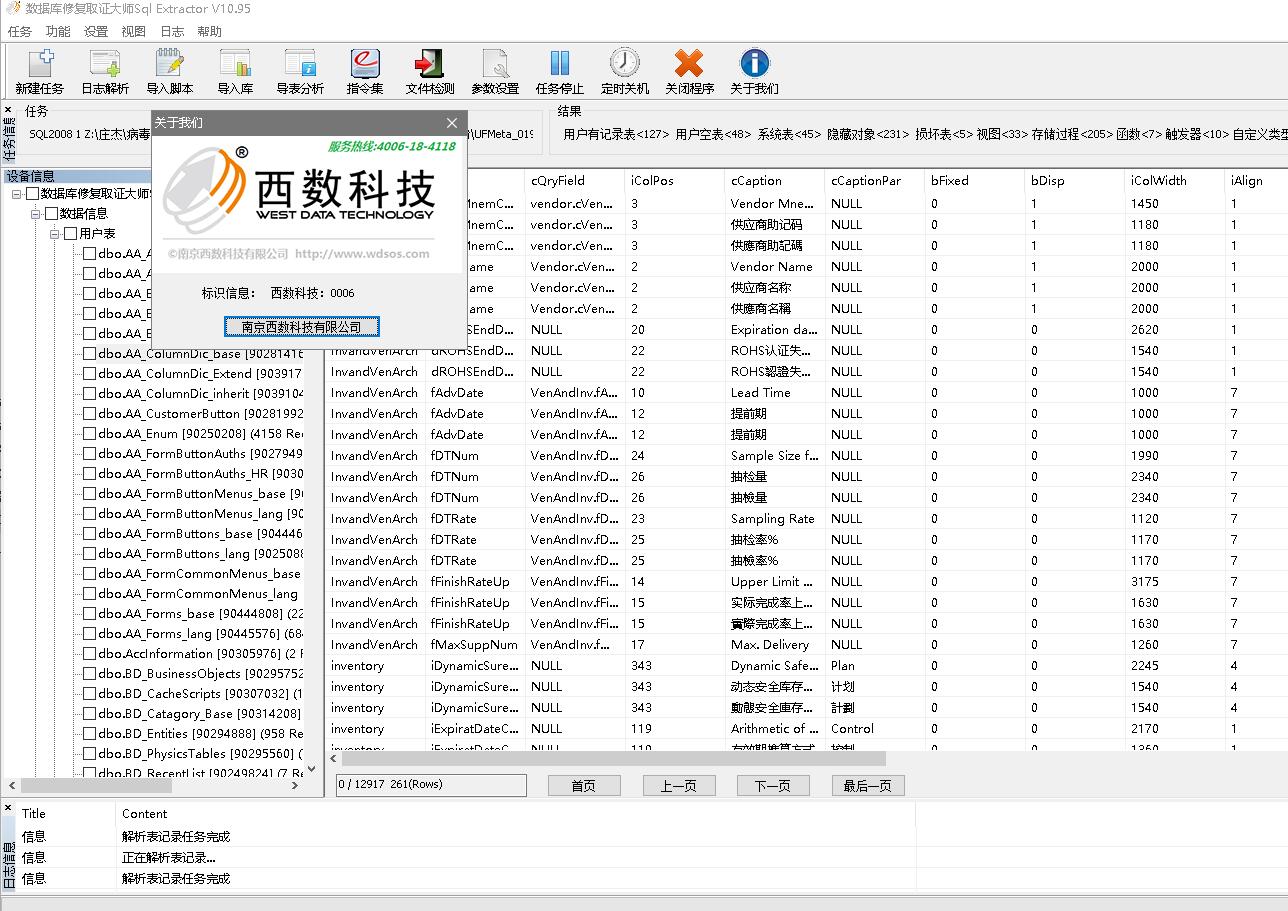Select dbo.BD_Entities tree item
This screenshot has height=911, width=1288.
tap(200, 733)
